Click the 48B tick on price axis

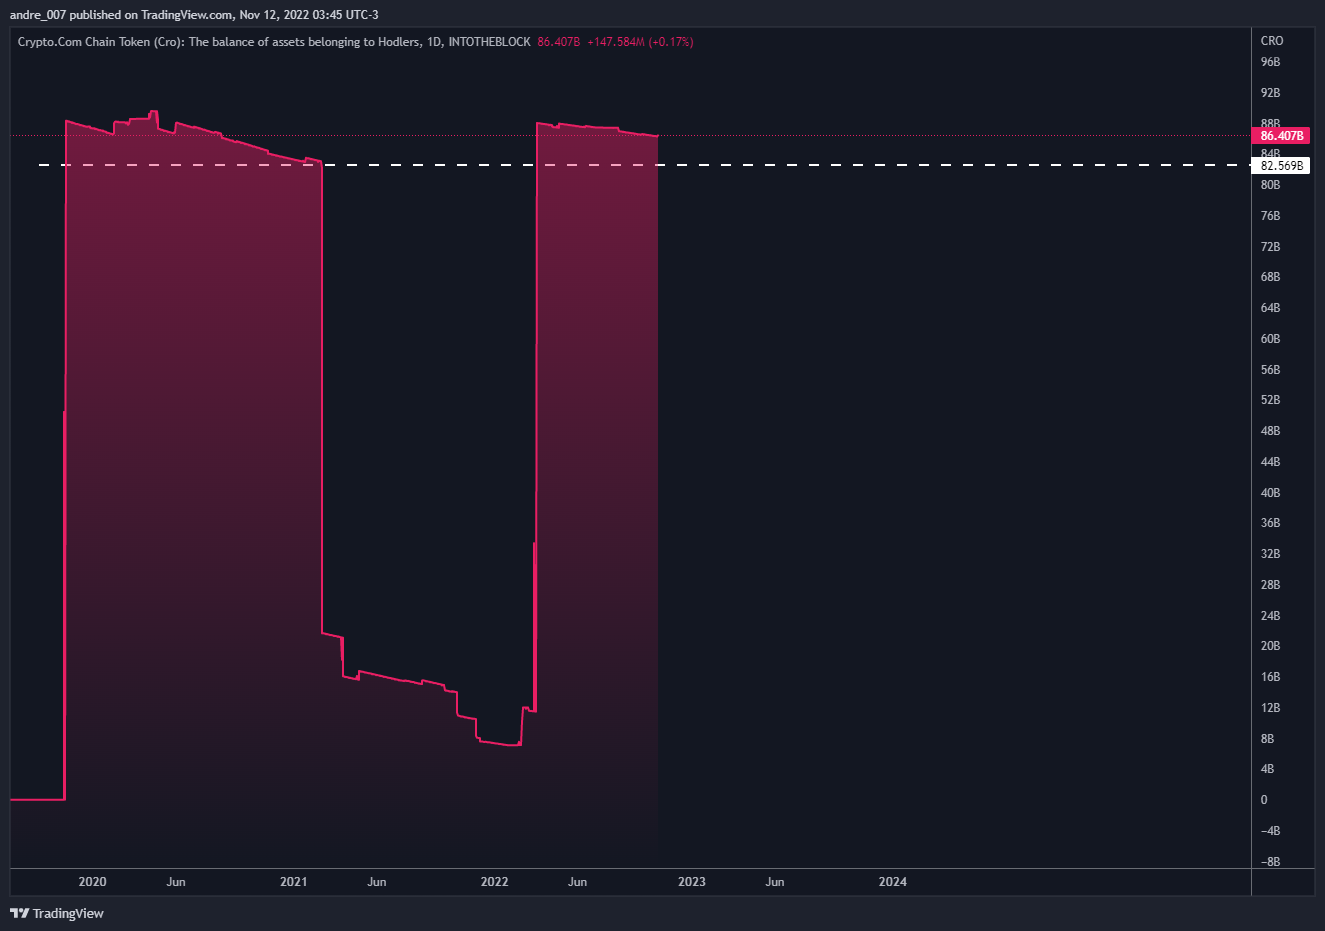[1270, 431]
